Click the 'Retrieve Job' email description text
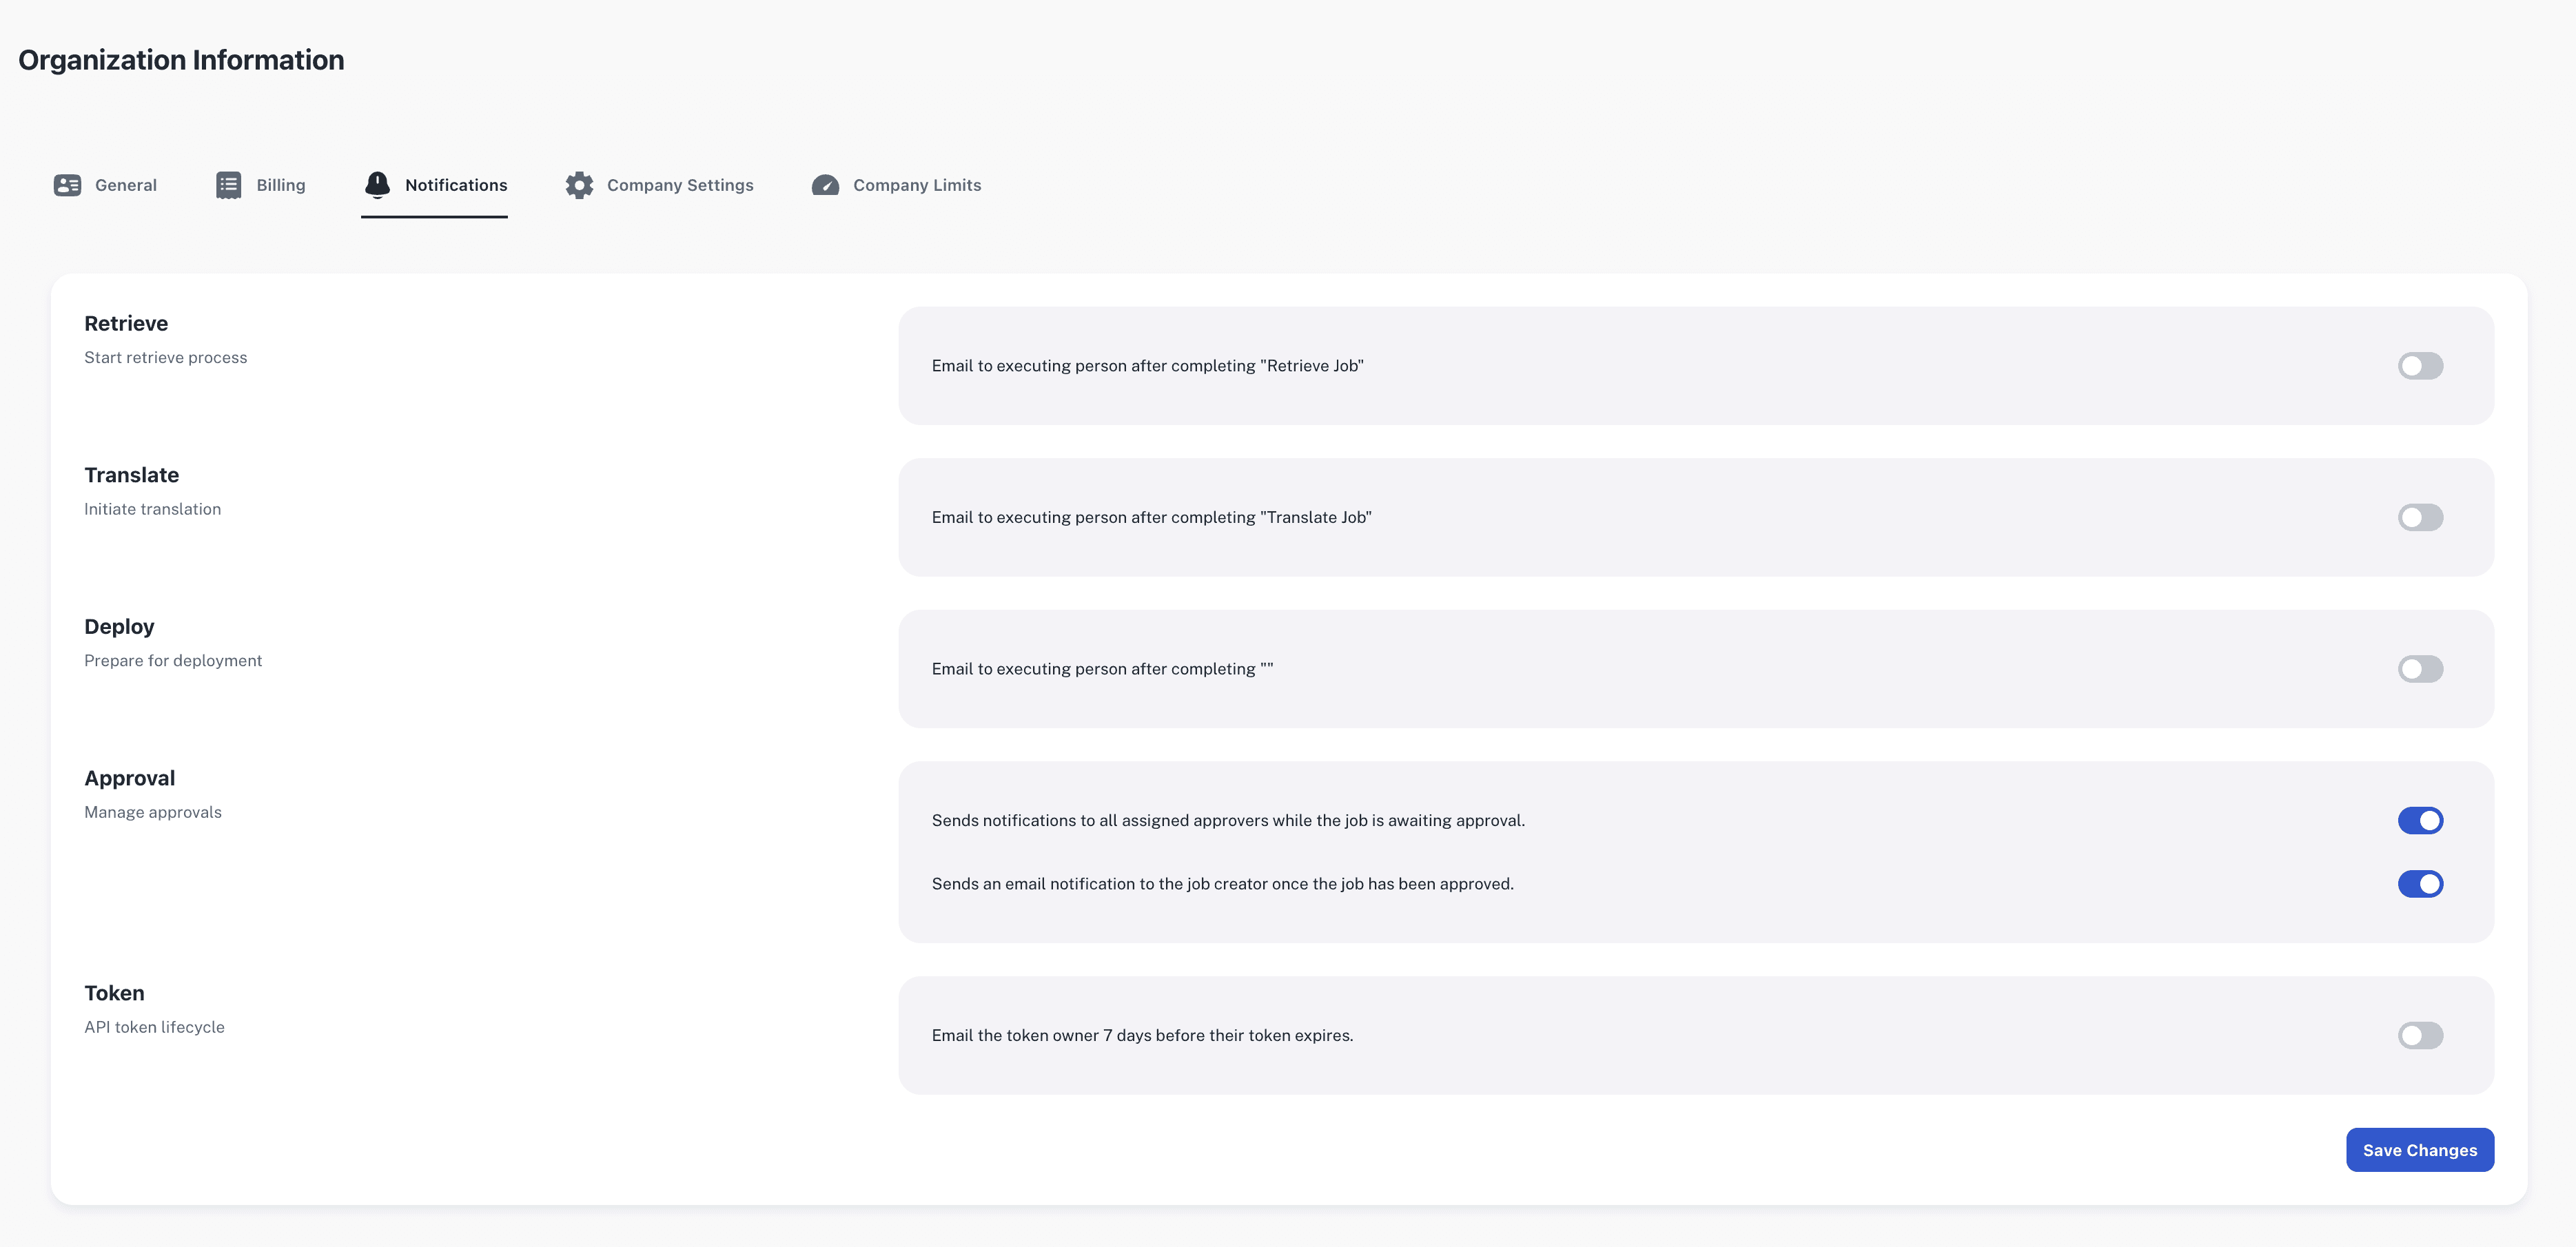This screenshot has width=2576, height=1247. click(x=1148, y=366)
